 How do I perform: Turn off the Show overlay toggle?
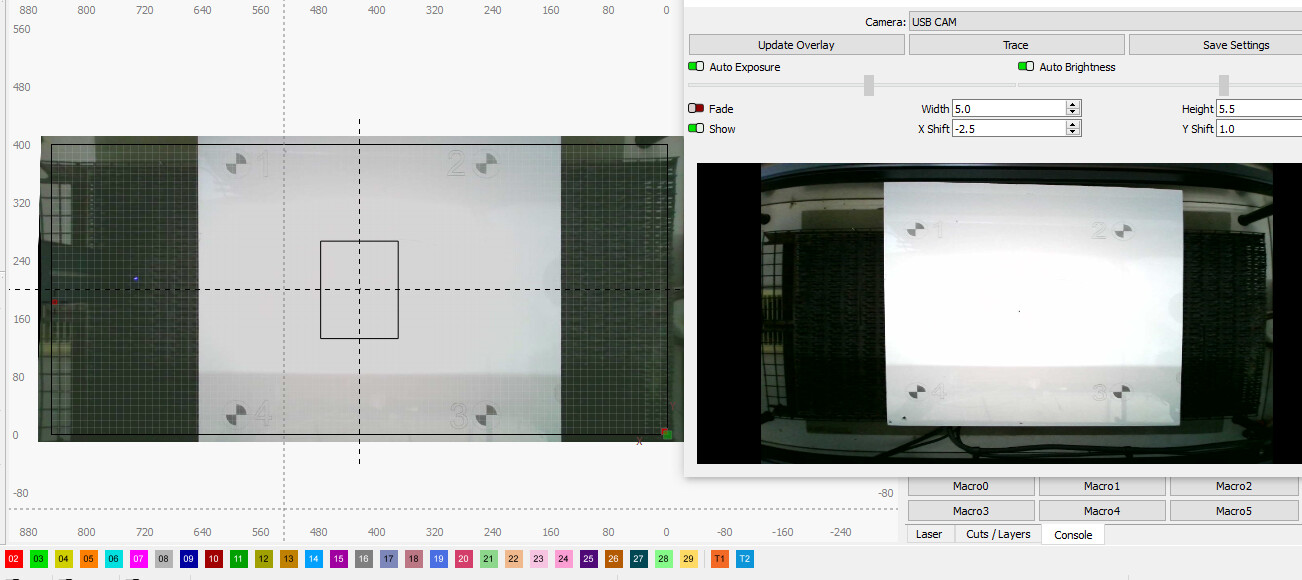click(696, 129)
